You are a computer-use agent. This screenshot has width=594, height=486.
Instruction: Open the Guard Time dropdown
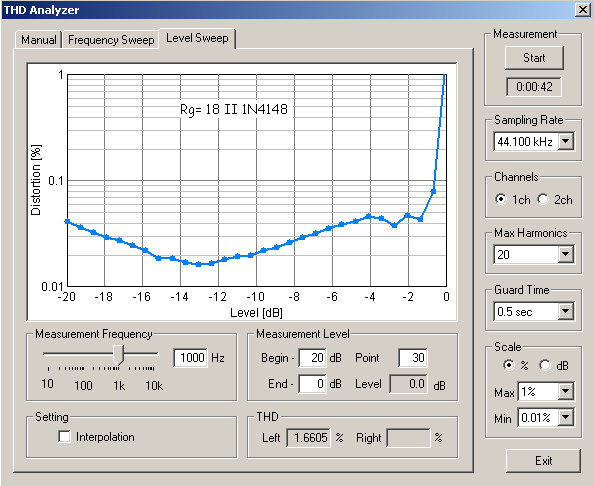566,311
